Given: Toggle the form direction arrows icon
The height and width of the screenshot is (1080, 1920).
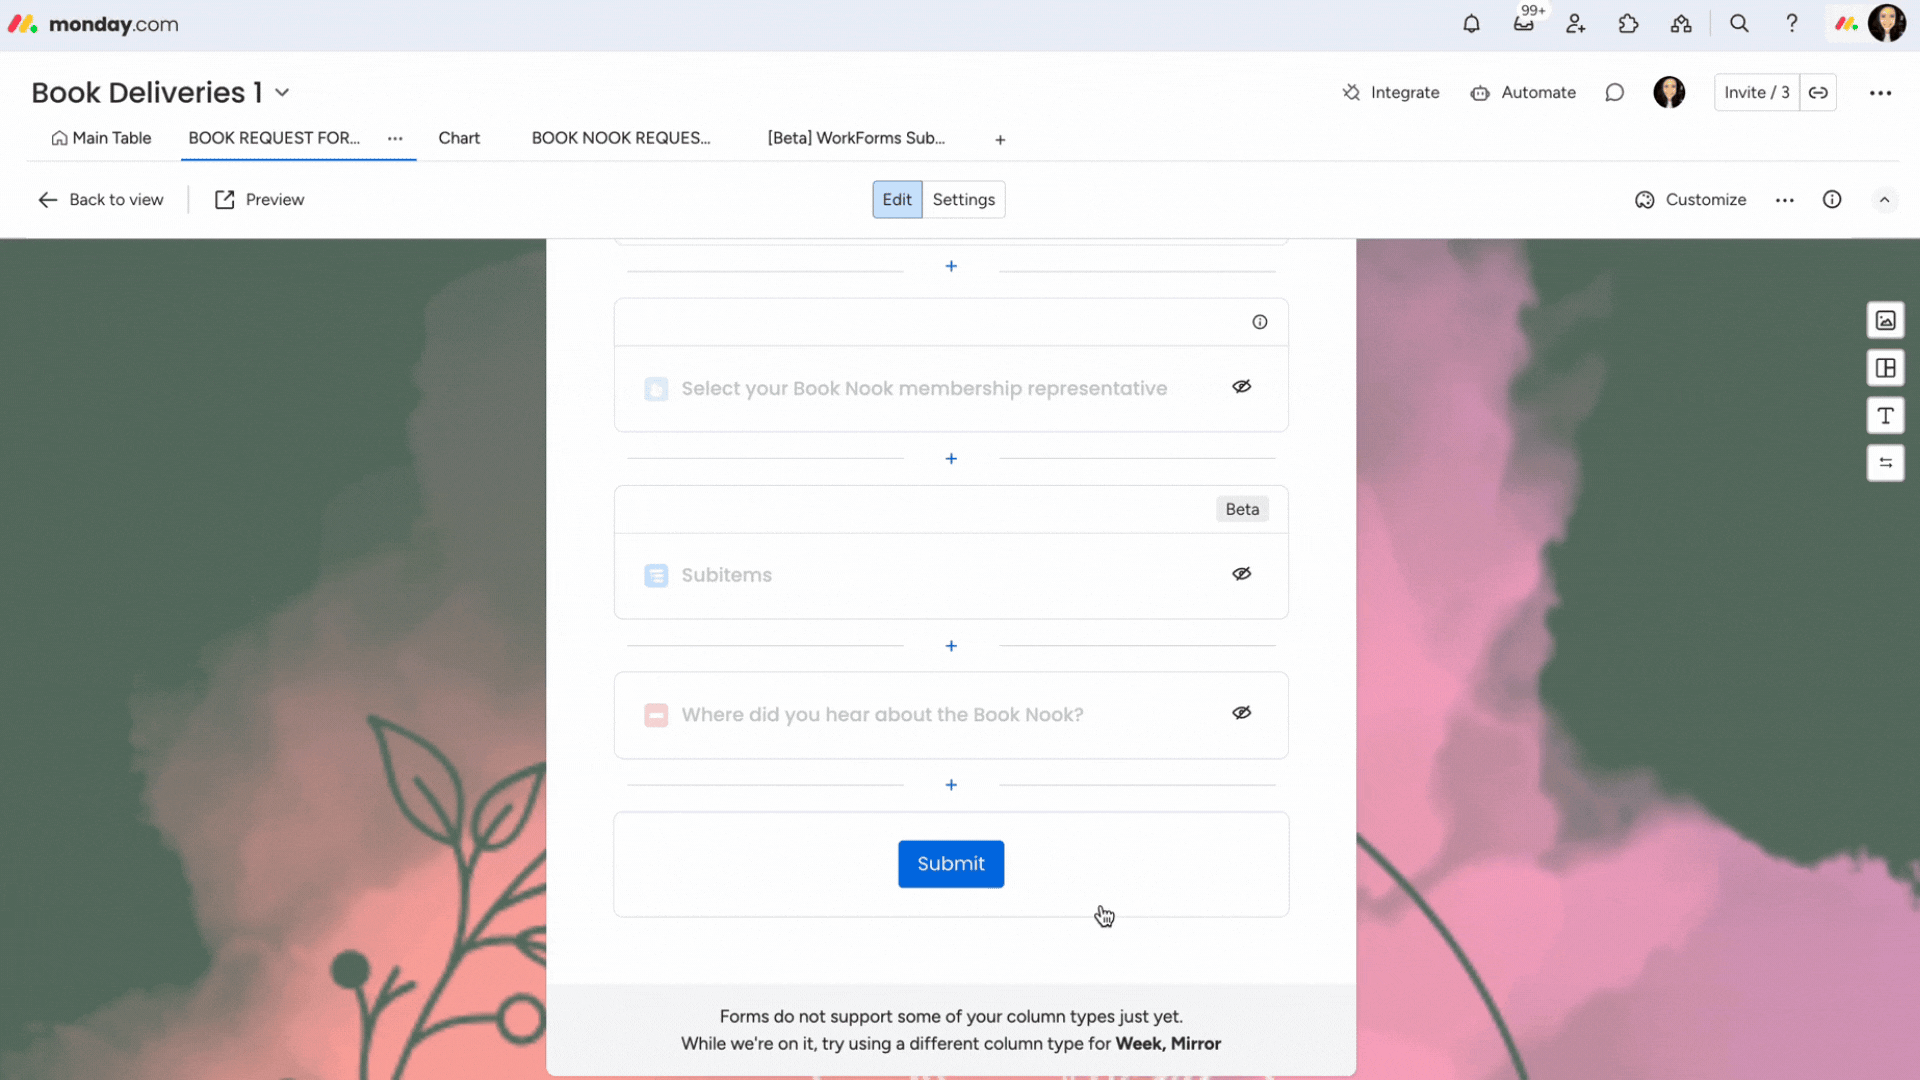Looking at the screenshot, I should pyautogui.click(x=1886, y=462).
